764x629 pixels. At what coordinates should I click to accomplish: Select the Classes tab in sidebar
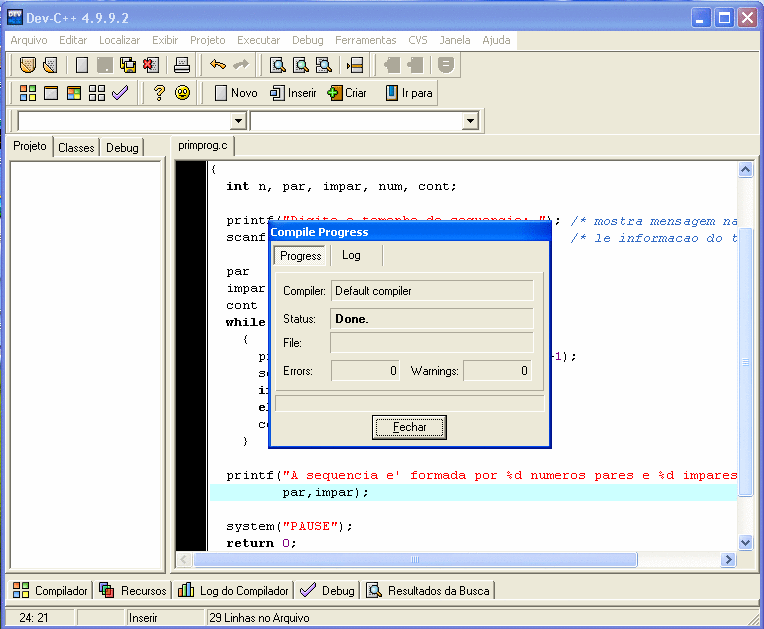(x=76, y=147)
